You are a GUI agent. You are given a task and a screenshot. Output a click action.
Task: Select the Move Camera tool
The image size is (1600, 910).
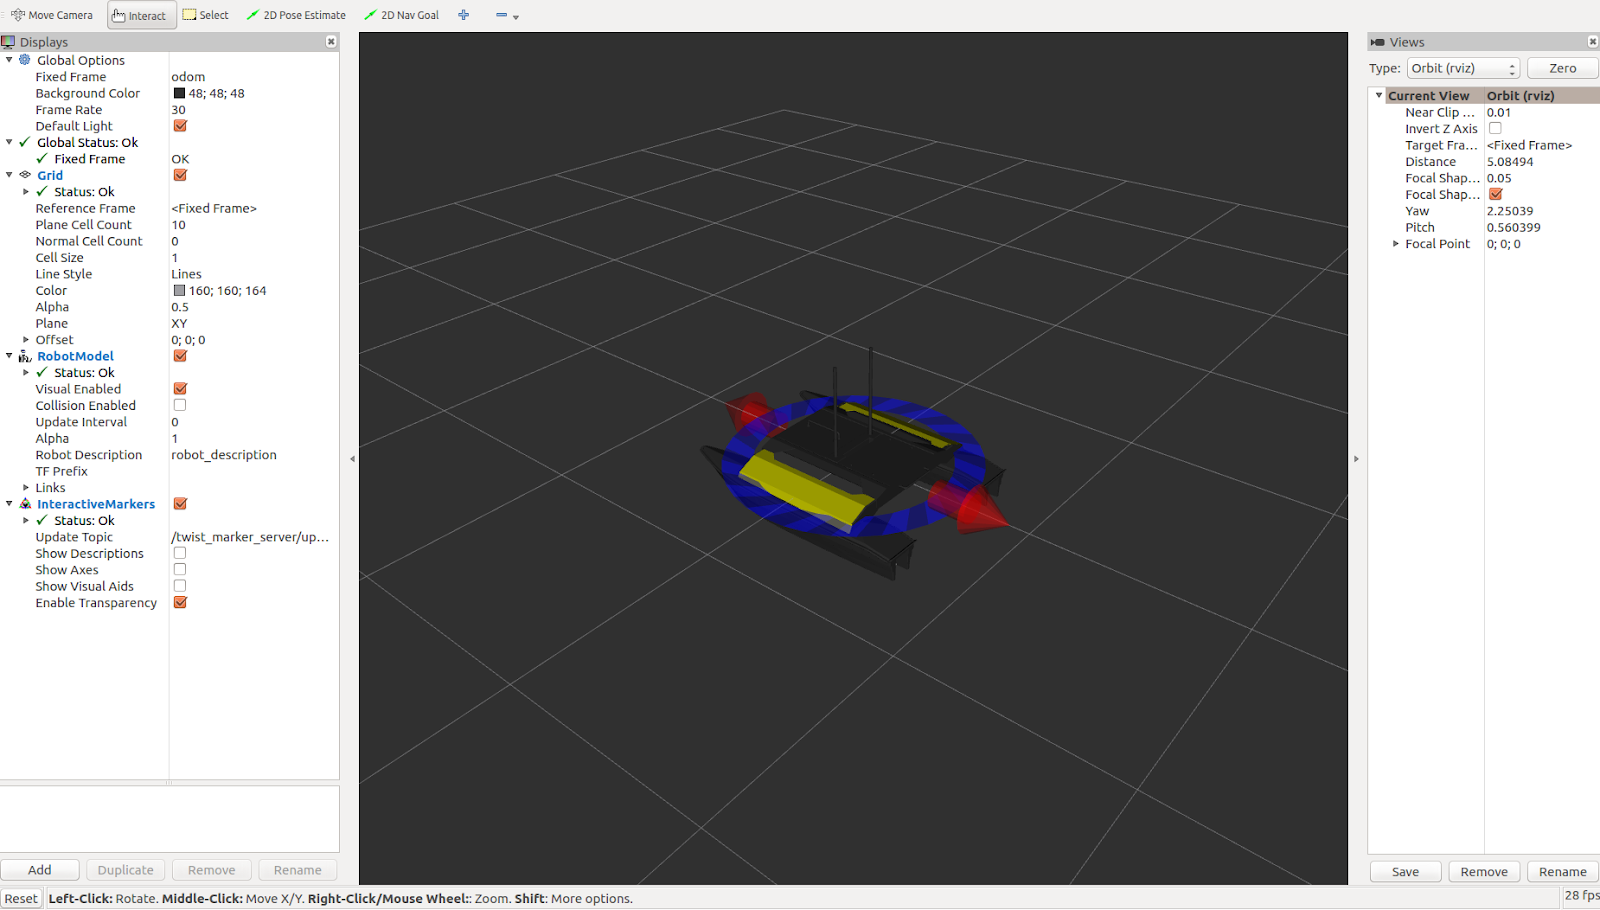click(x=52, y=15)
